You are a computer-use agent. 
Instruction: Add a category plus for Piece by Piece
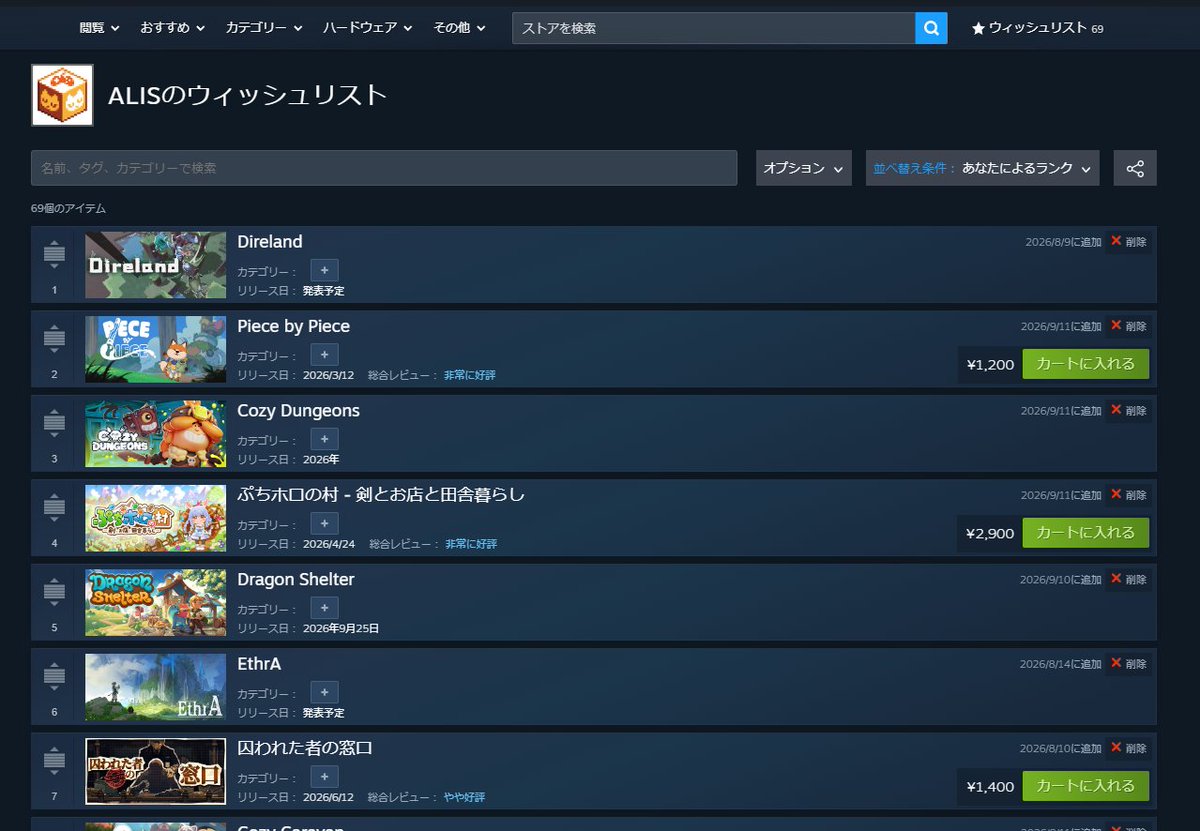324,355
